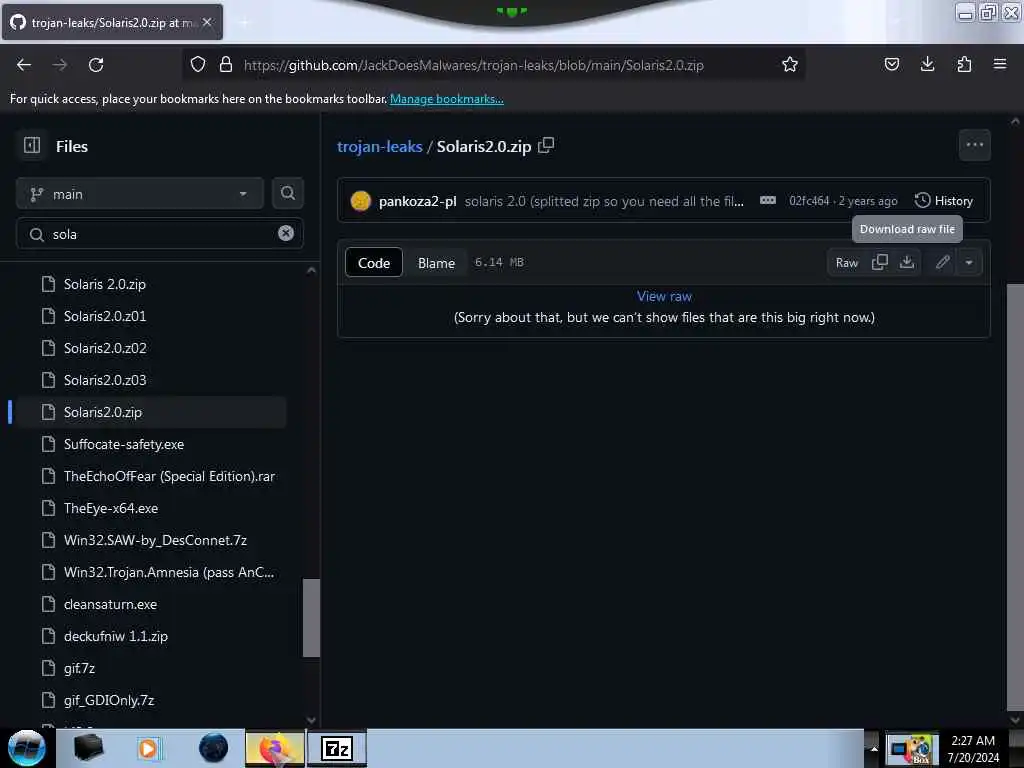Image resolution: width=1024 pixels, height=768 pixels.
Task: Switch to the Code view tab
Action: coord(374,263)
